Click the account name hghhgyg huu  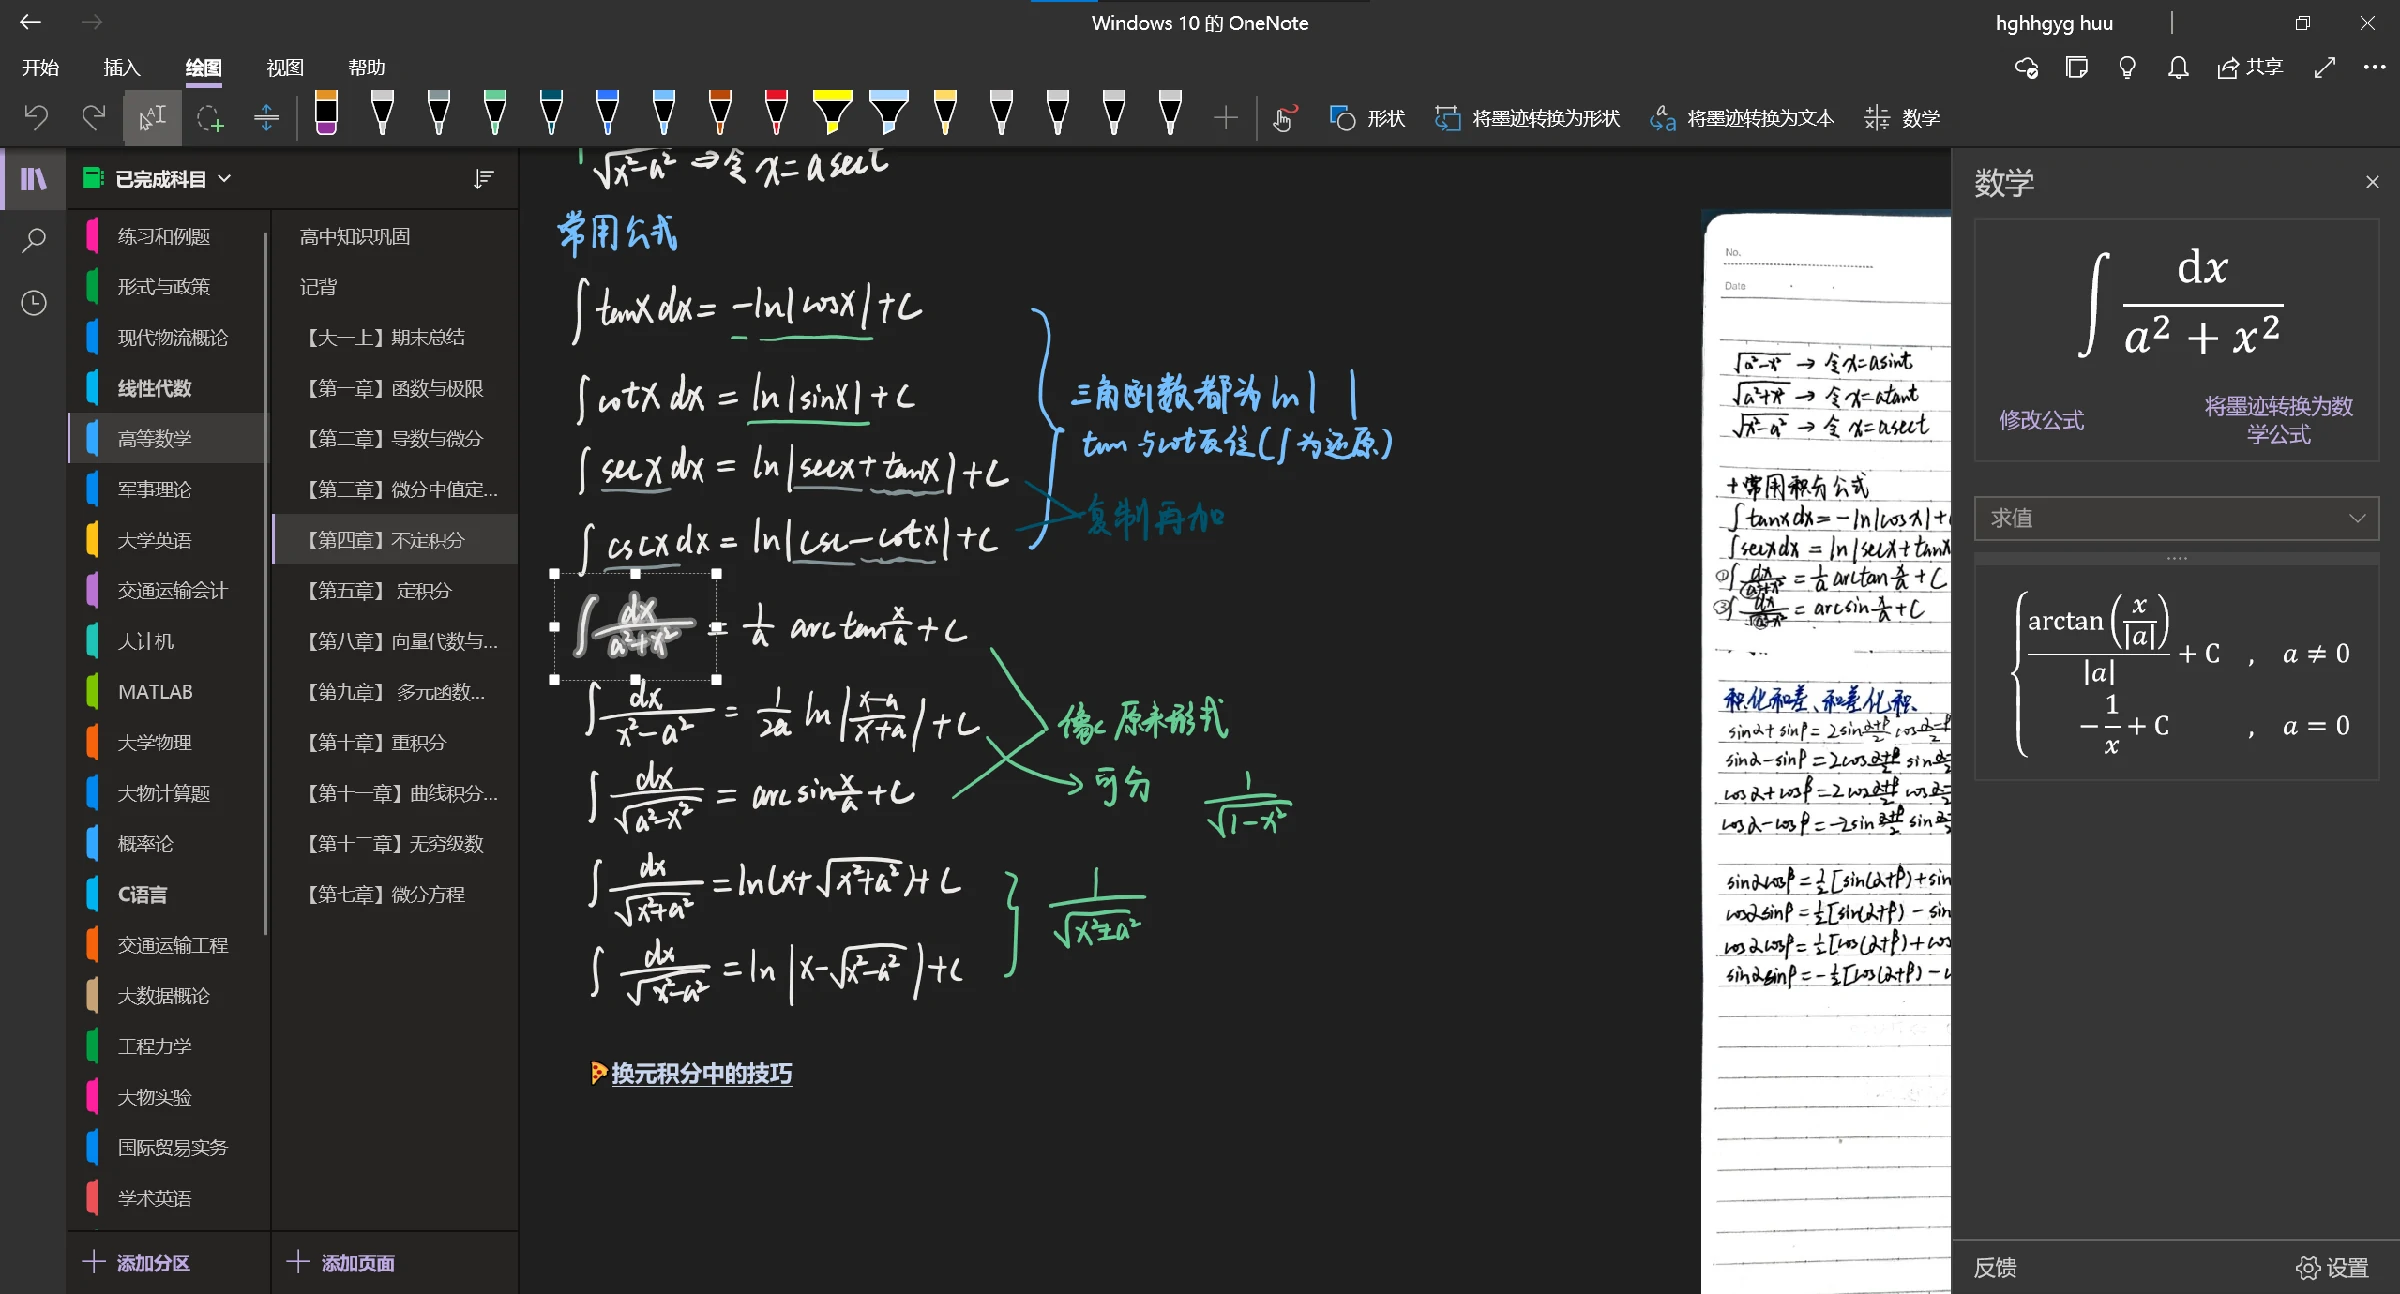[2054, 22]
